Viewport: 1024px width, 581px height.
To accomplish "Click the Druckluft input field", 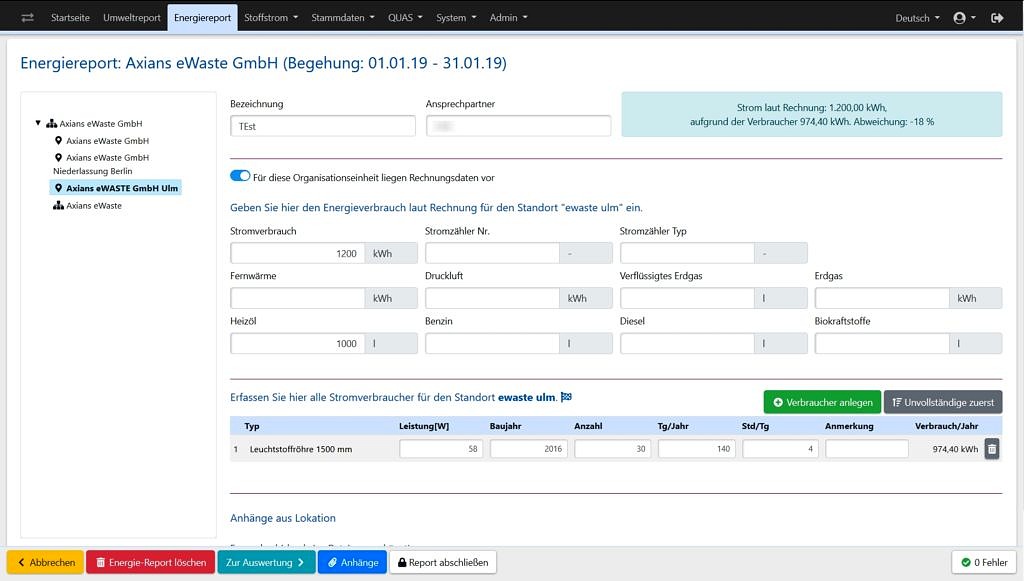I will coord(492,298).
